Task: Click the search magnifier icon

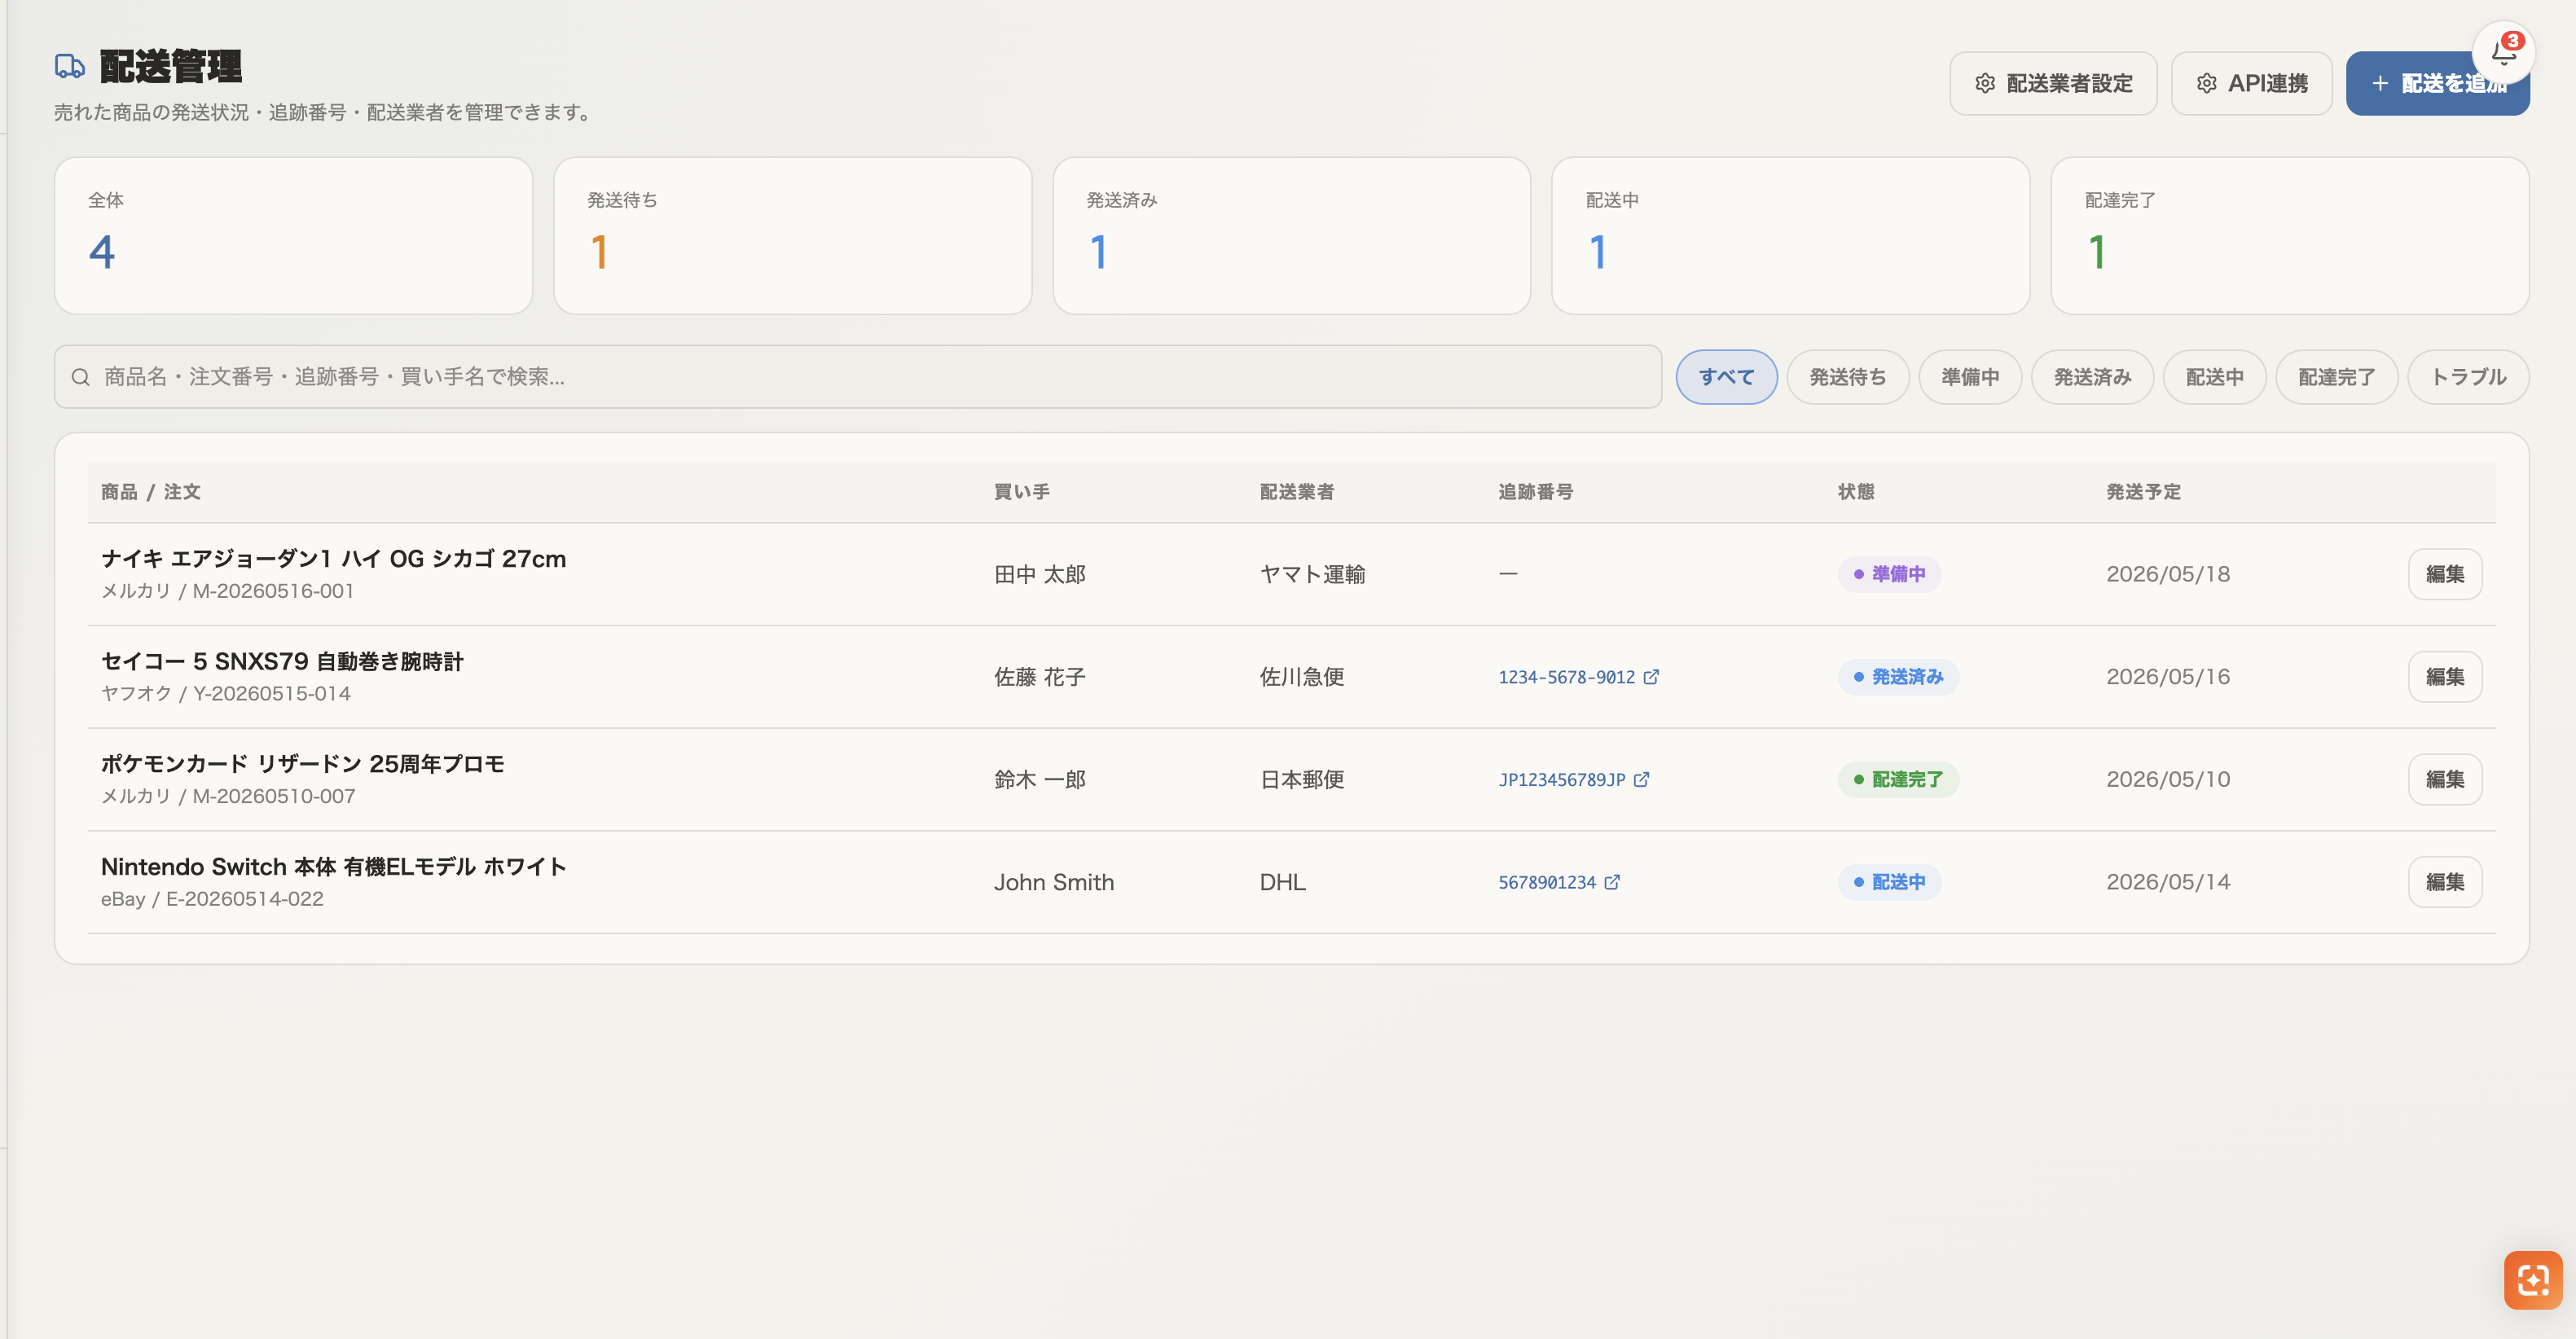Action: [x=81, y=377]
